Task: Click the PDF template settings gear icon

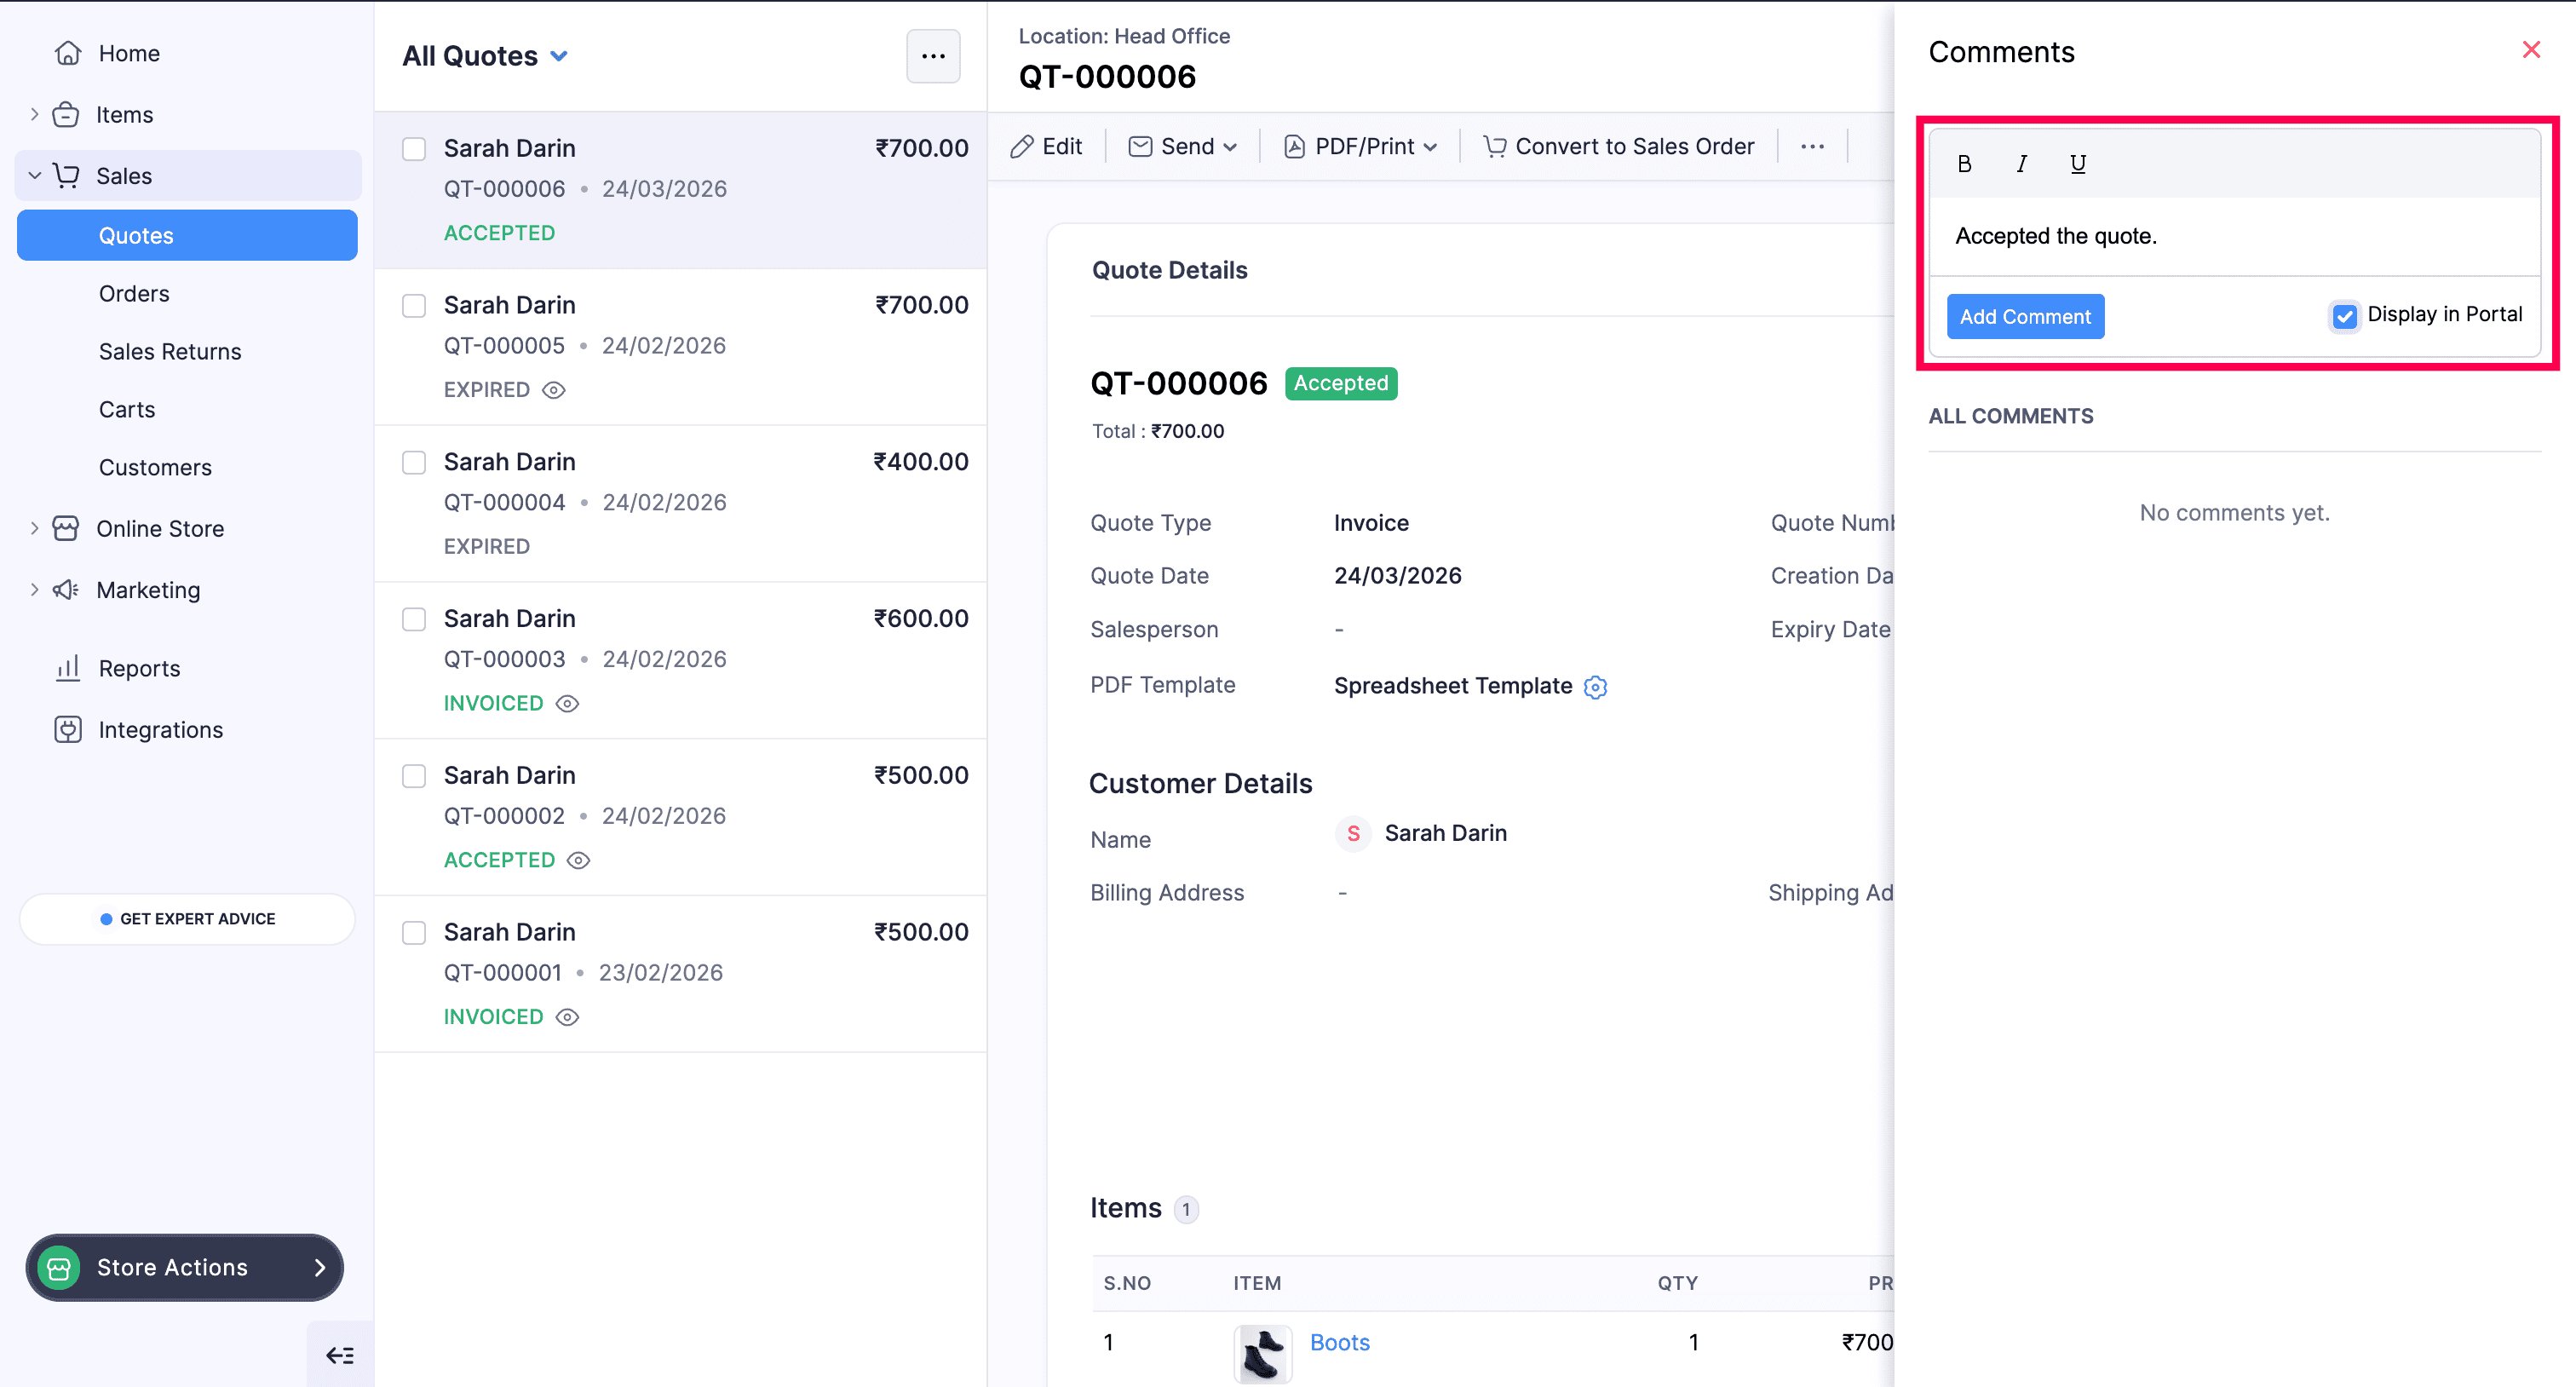Action: pyautogui.click(x=1596, y=687)
